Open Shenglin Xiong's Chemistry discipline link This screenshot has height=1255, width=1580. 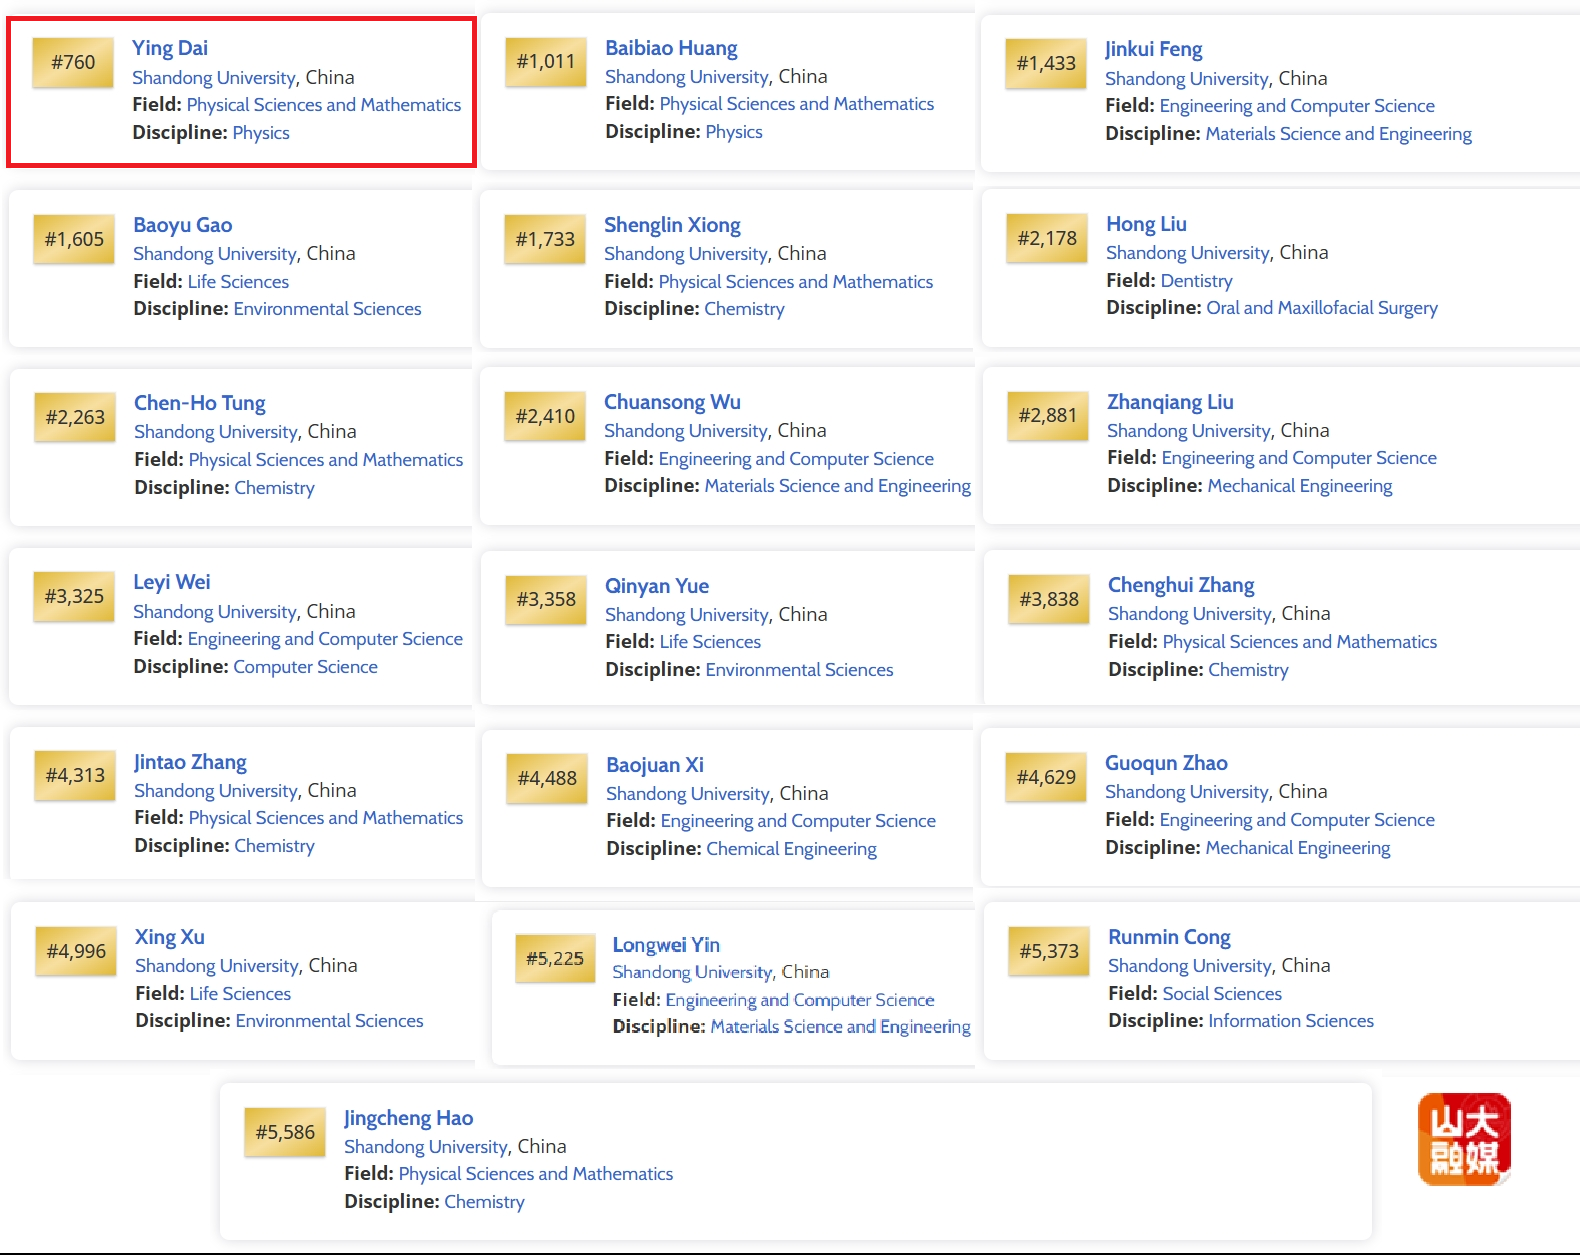tap(744, 309)
